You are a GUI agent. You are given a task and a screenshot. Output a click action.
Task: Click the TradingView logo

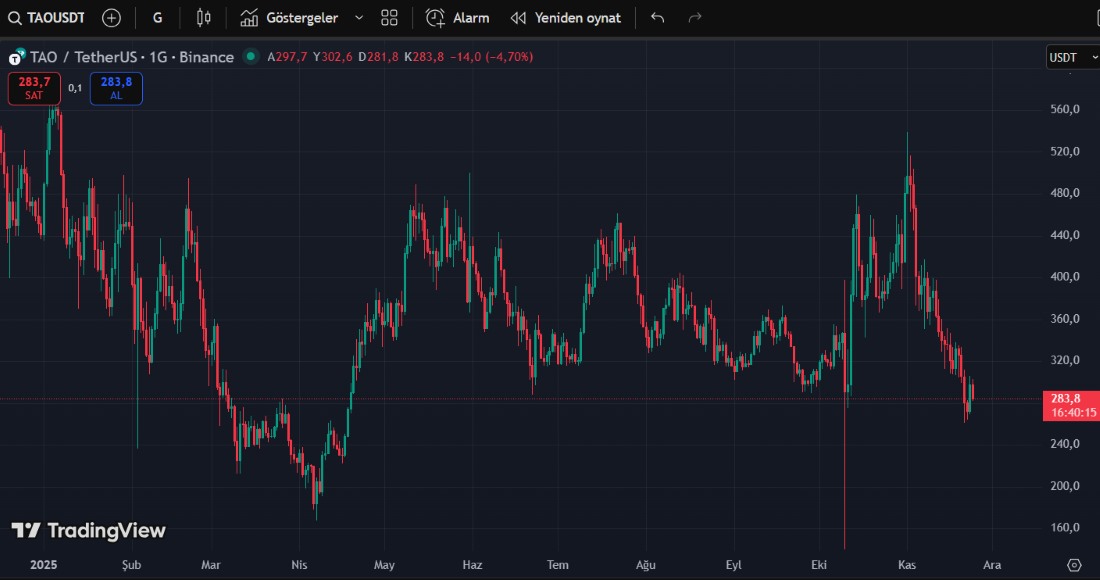click(x=88, y=530)
